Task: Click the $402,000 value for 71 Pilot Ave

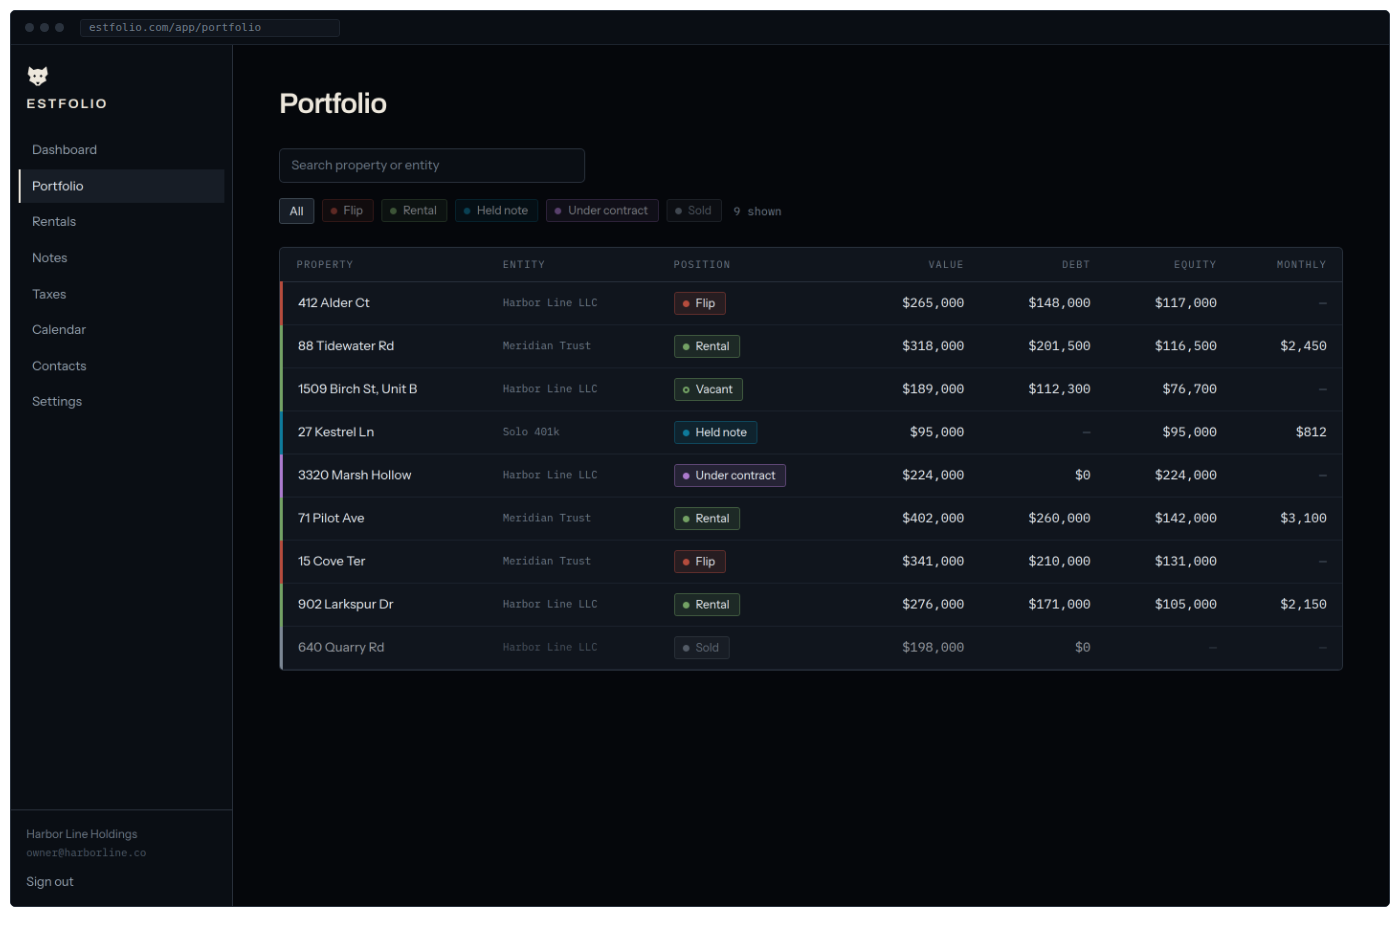Action: 933,518
